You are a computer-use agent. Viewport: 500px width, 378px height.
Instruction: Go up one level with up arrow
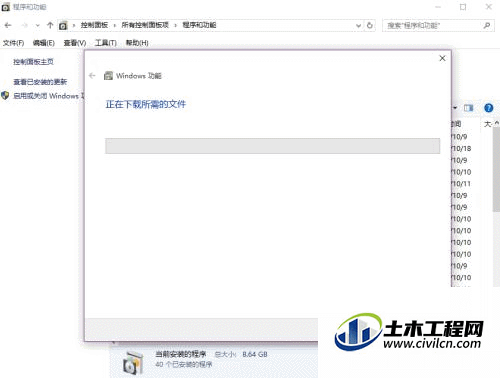[x=50, y=25]
